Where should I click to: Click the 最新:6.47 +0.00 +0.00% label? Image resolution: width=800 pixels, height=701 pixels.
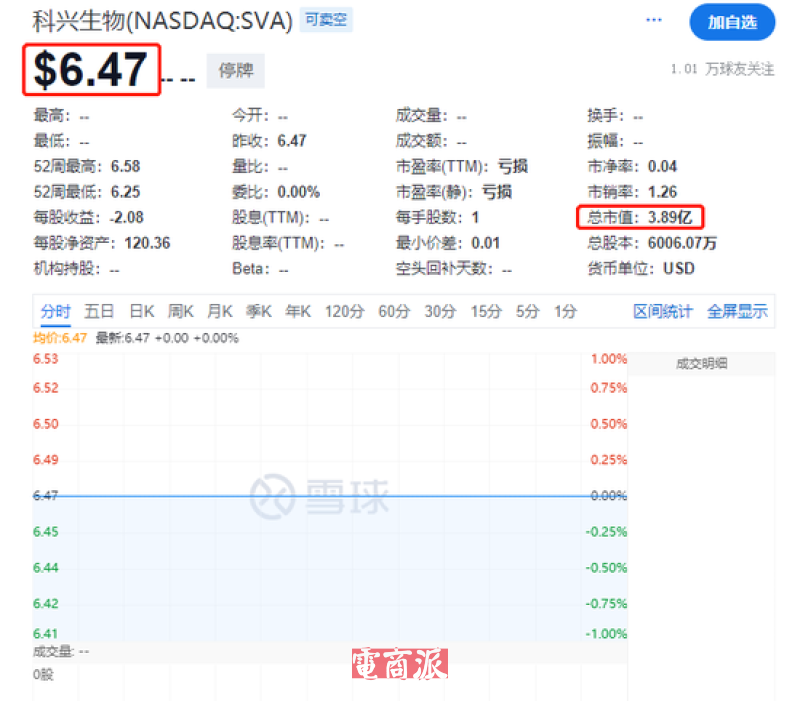(167, 338)
